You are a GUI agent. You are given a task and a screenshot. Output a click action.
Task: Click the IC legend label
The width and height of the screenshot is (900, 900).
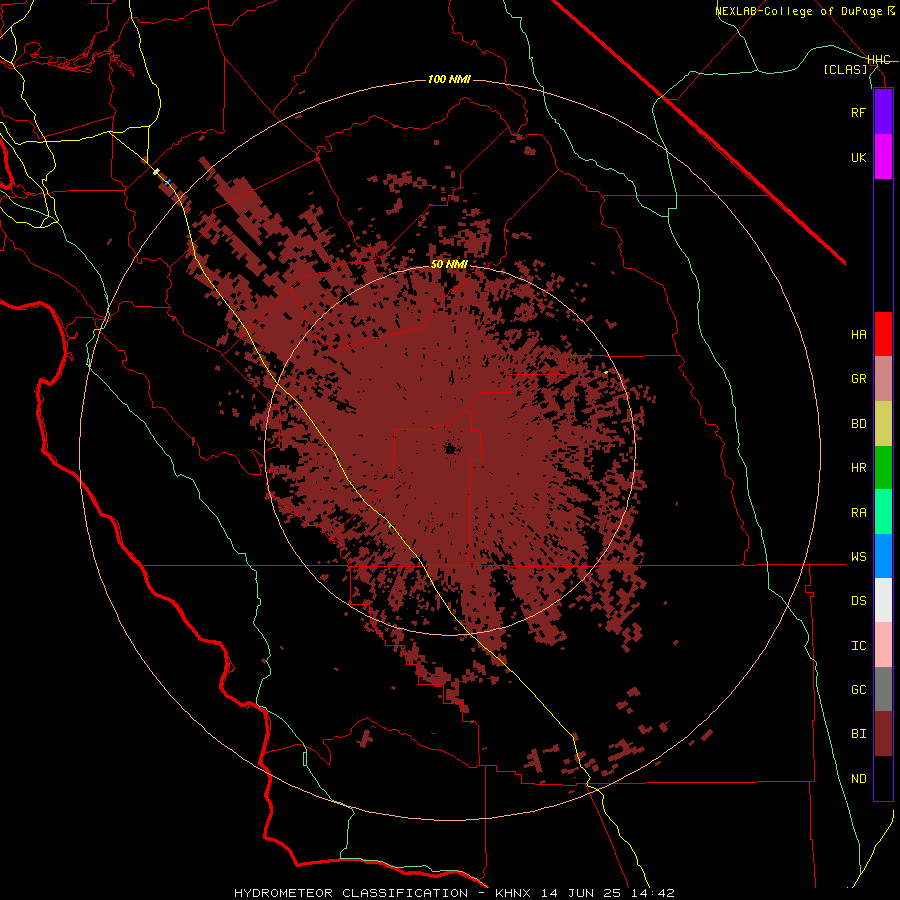(858, 646)
